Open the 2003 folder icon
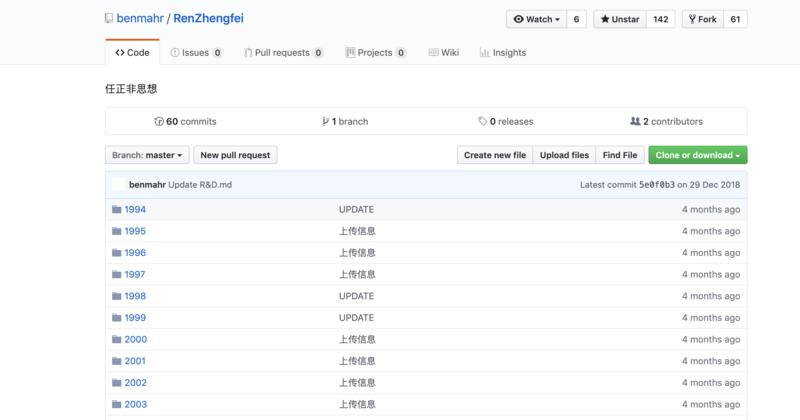 [x=117, y=404]
